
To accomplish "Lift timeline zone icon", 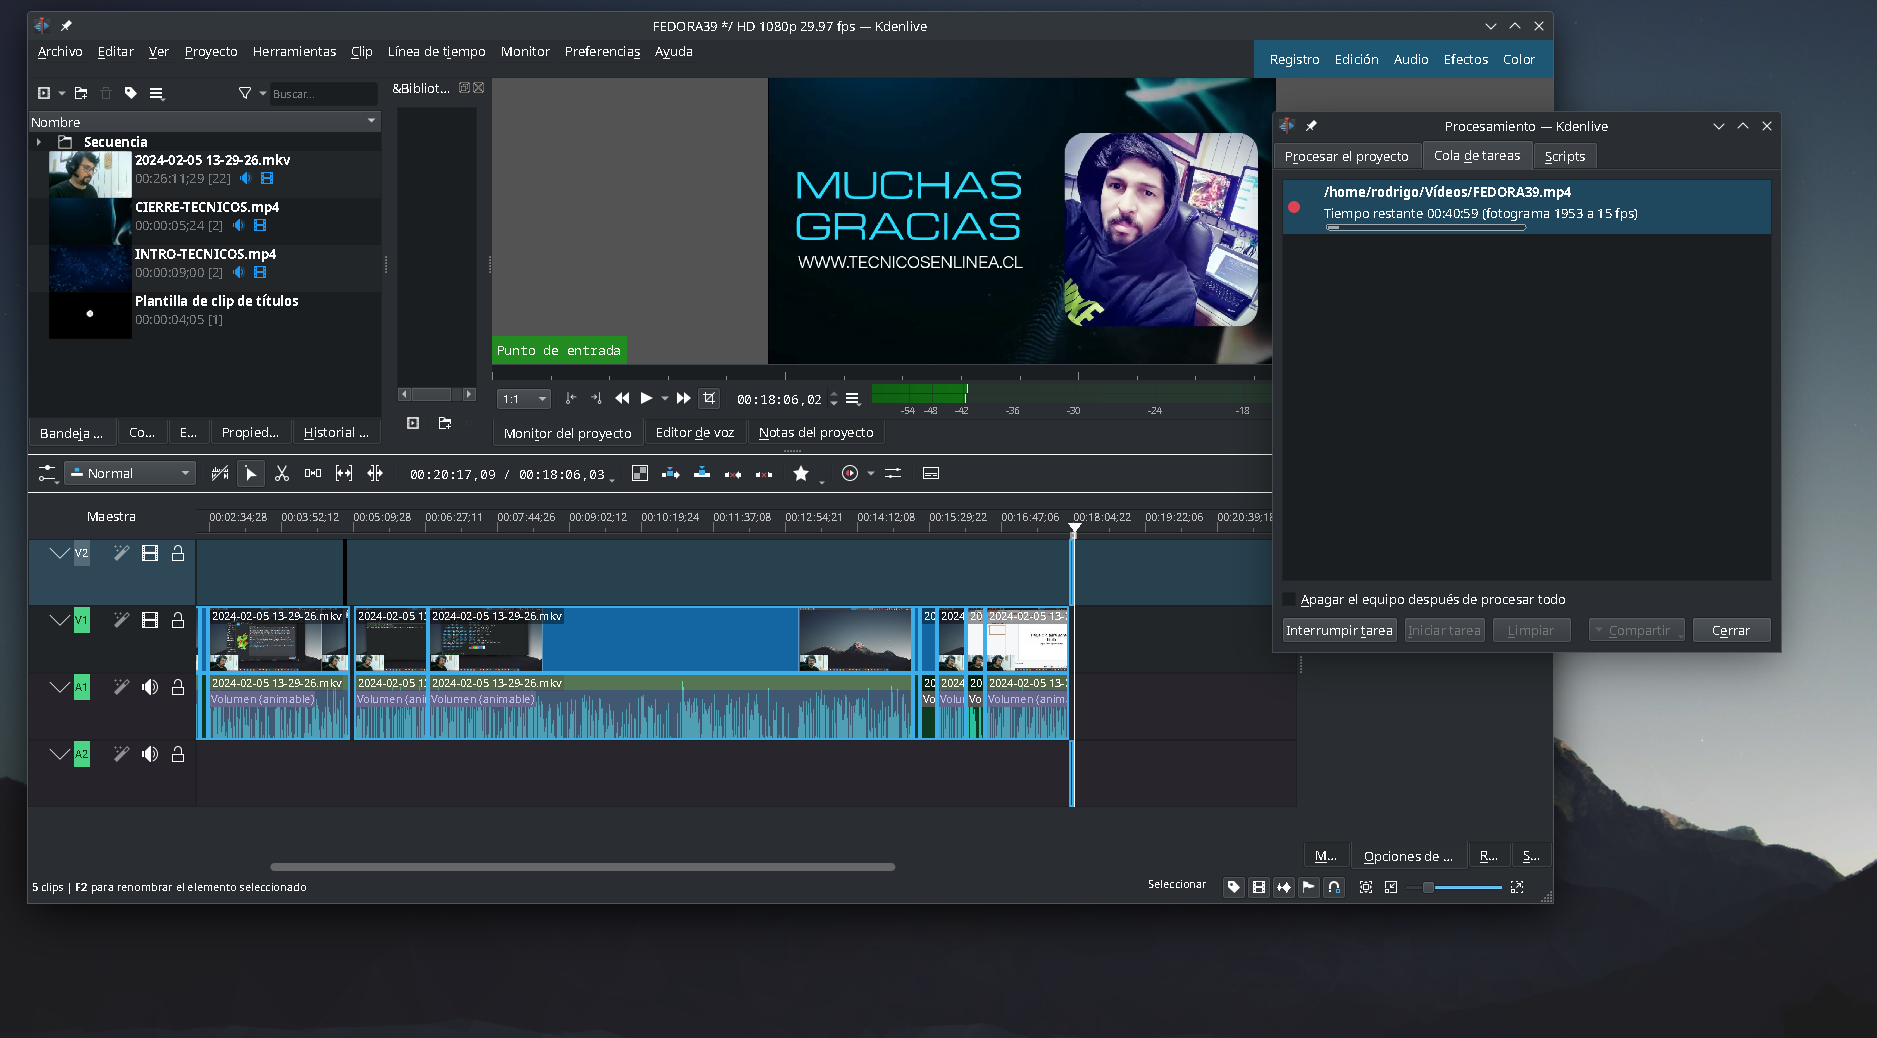I will [764, 473].
